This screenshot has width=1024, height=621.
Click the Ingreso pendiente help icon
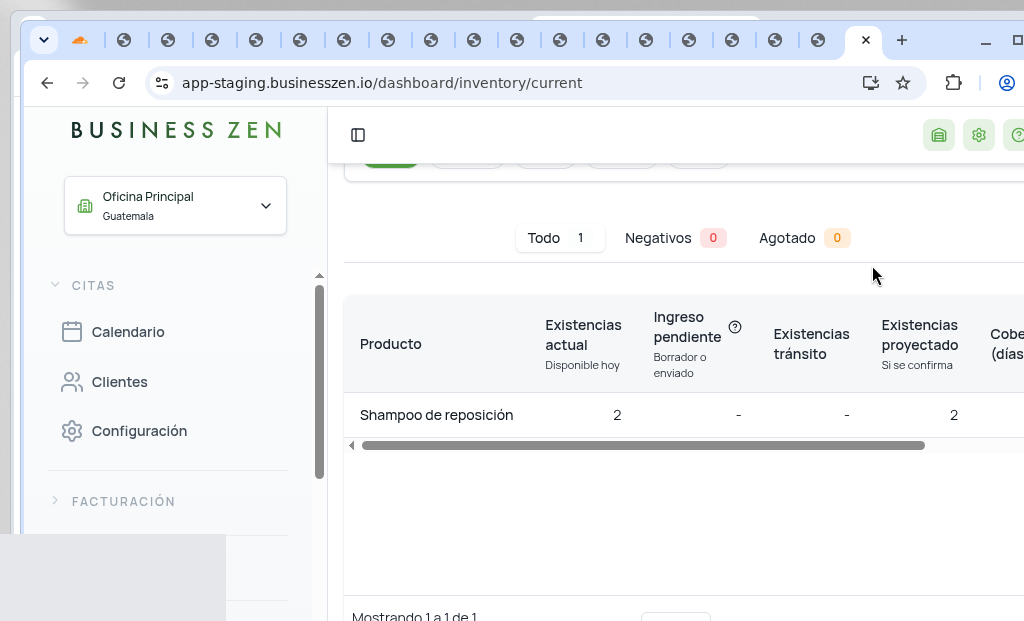(x=735, y=327)
